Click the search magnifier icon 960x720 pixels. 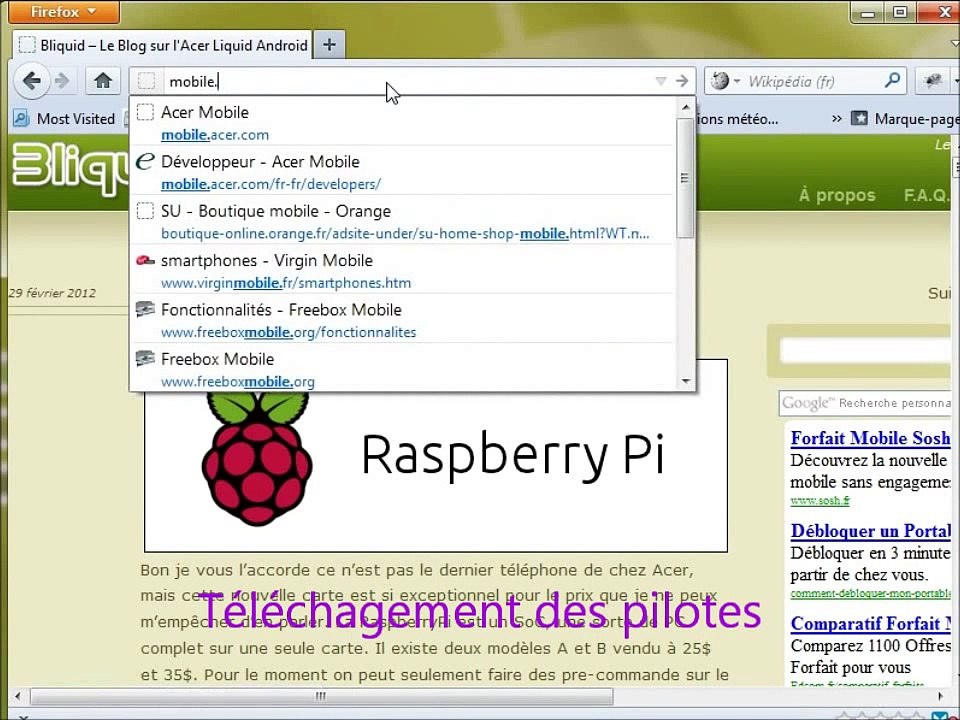coord(893,80)
